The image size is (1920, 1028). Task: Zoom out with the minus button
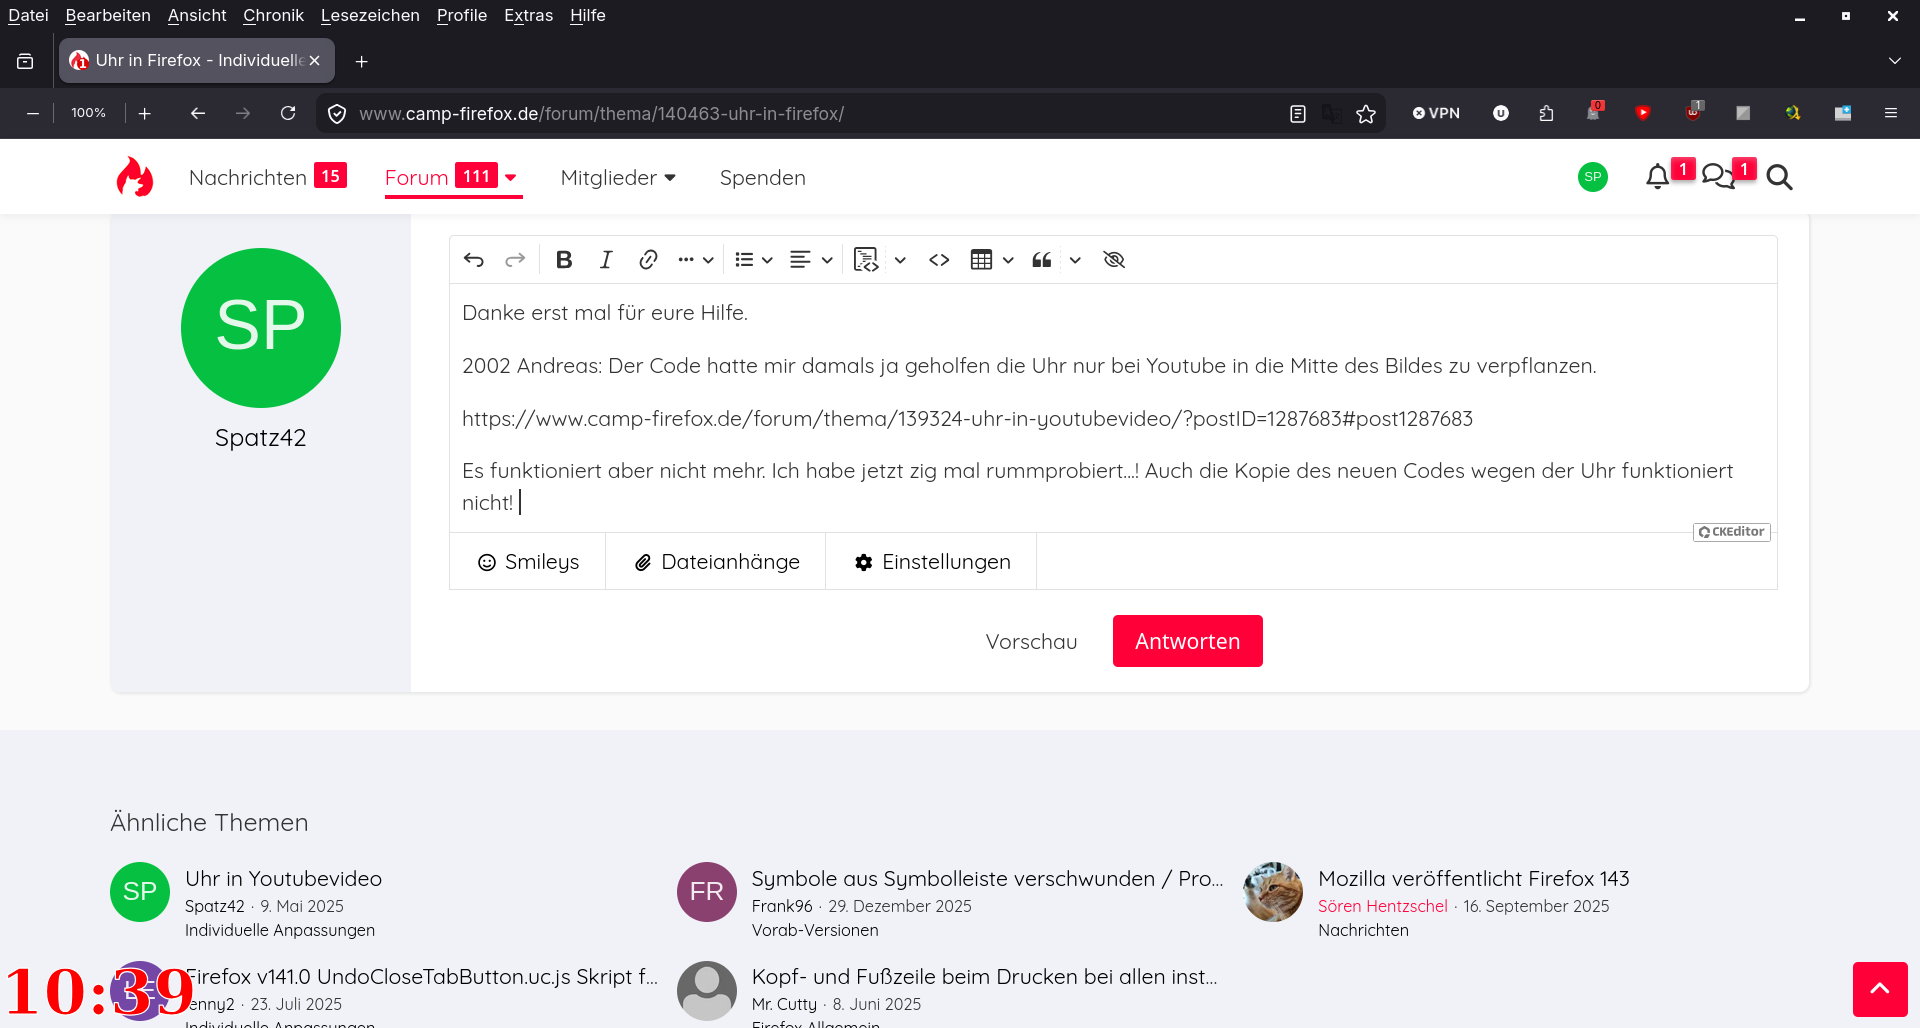33,114
